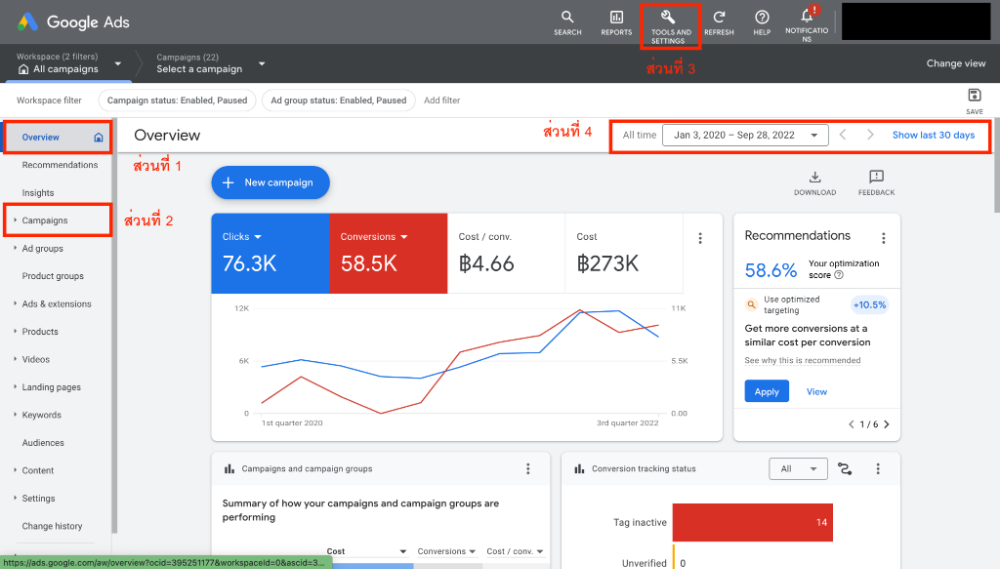Screen dimensions: 1000x569
Task: Click the Refresh icon
Action: click(x=719, y=17)
